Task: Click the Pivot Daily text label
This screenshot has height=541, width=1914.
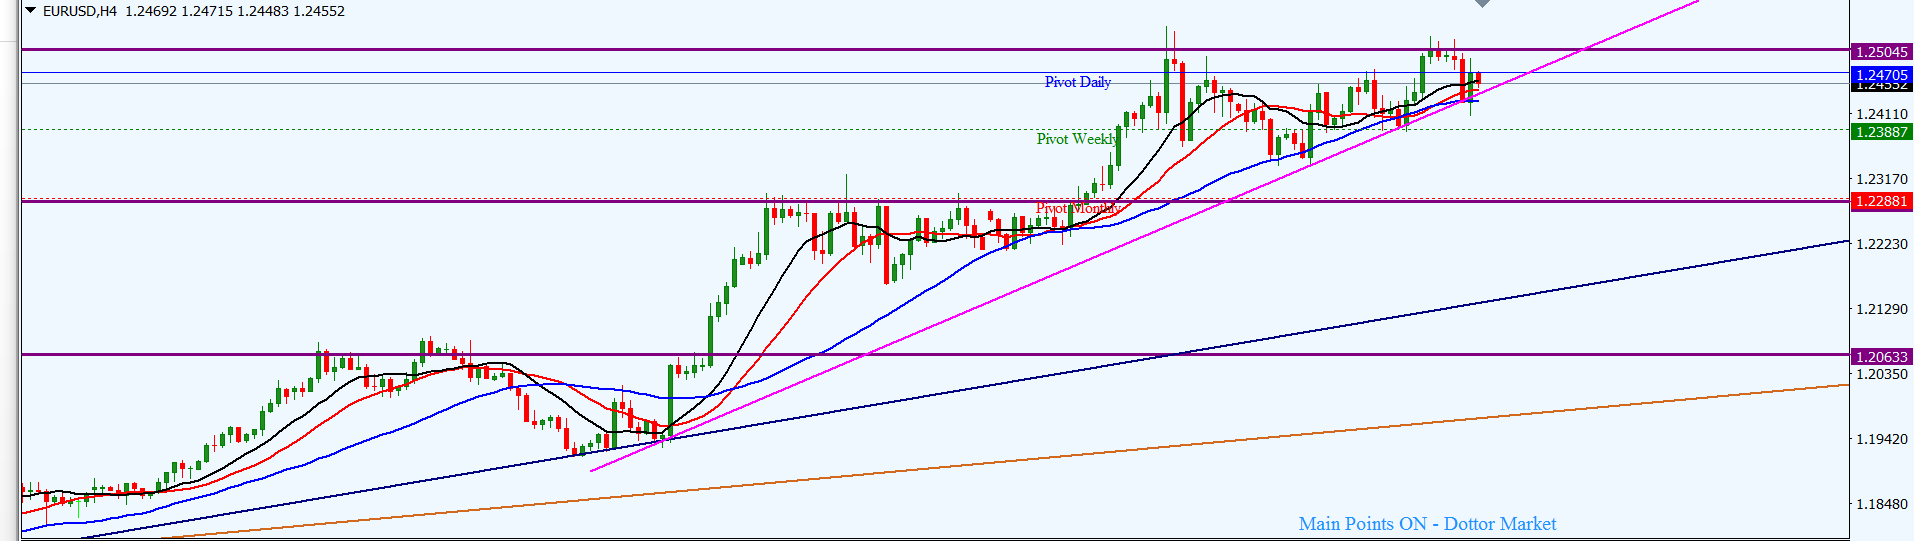Action: click(x=1077, y=82)
